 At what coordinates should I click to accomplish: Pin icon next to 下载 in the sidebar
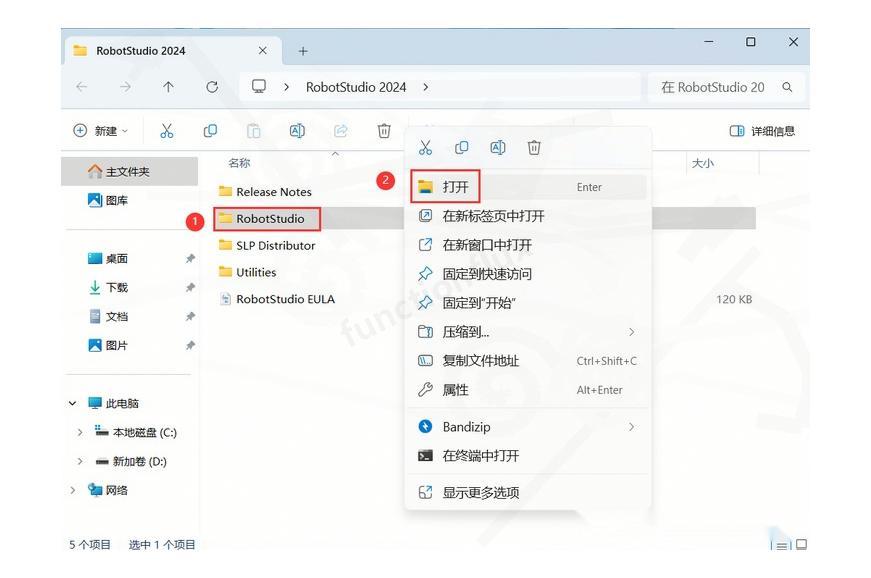coord(190,287)
